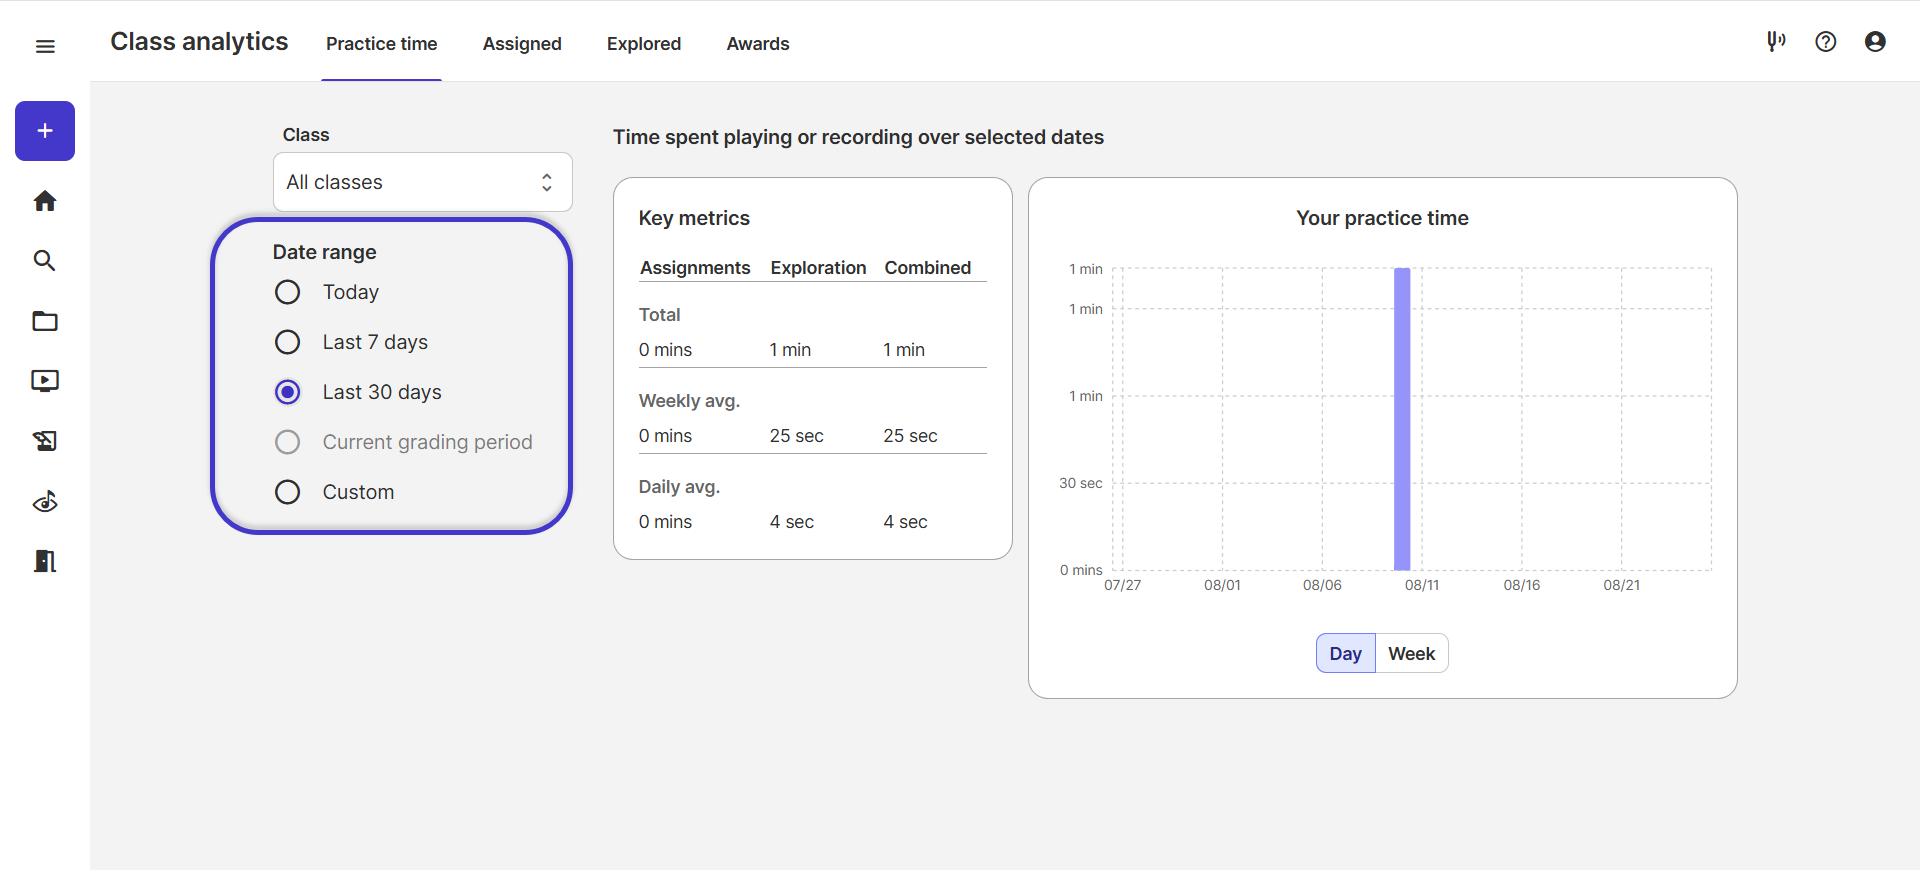The image size is (1920, 870).
Task: Click the Key metrics card title
Action: [x=694, y=218]
